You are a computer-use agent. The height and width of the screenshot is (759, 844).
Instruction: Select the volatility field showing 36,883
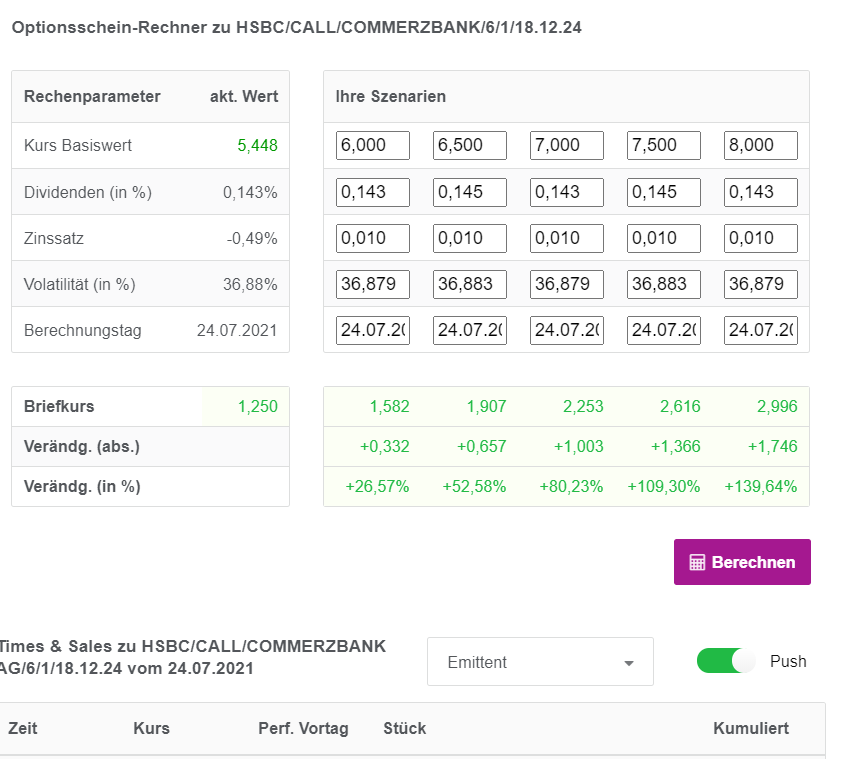(x=469, y=284)
